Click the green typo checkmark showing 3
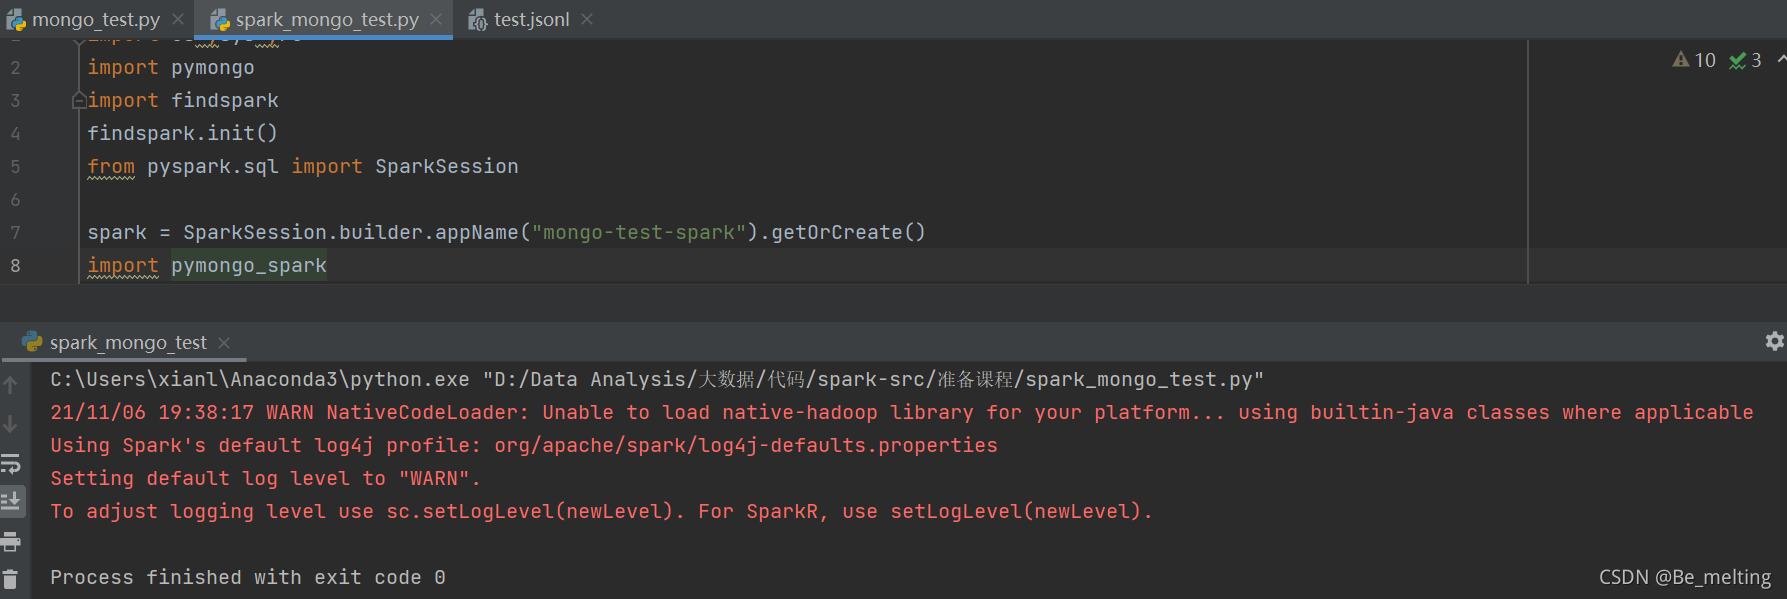 click(x=1746, y=60)
